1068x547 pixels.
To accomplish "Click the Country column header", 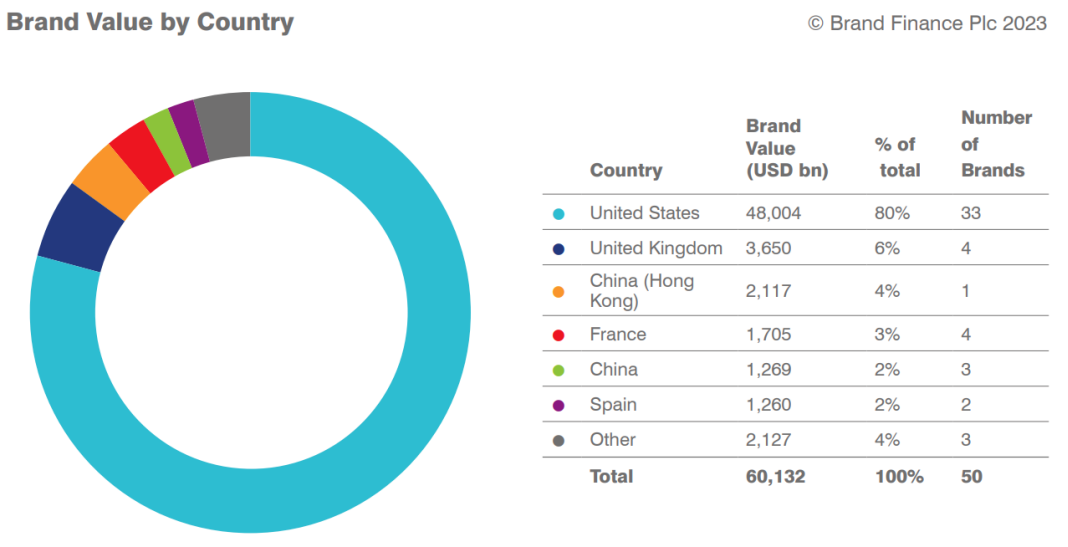I will click(626, 170).
